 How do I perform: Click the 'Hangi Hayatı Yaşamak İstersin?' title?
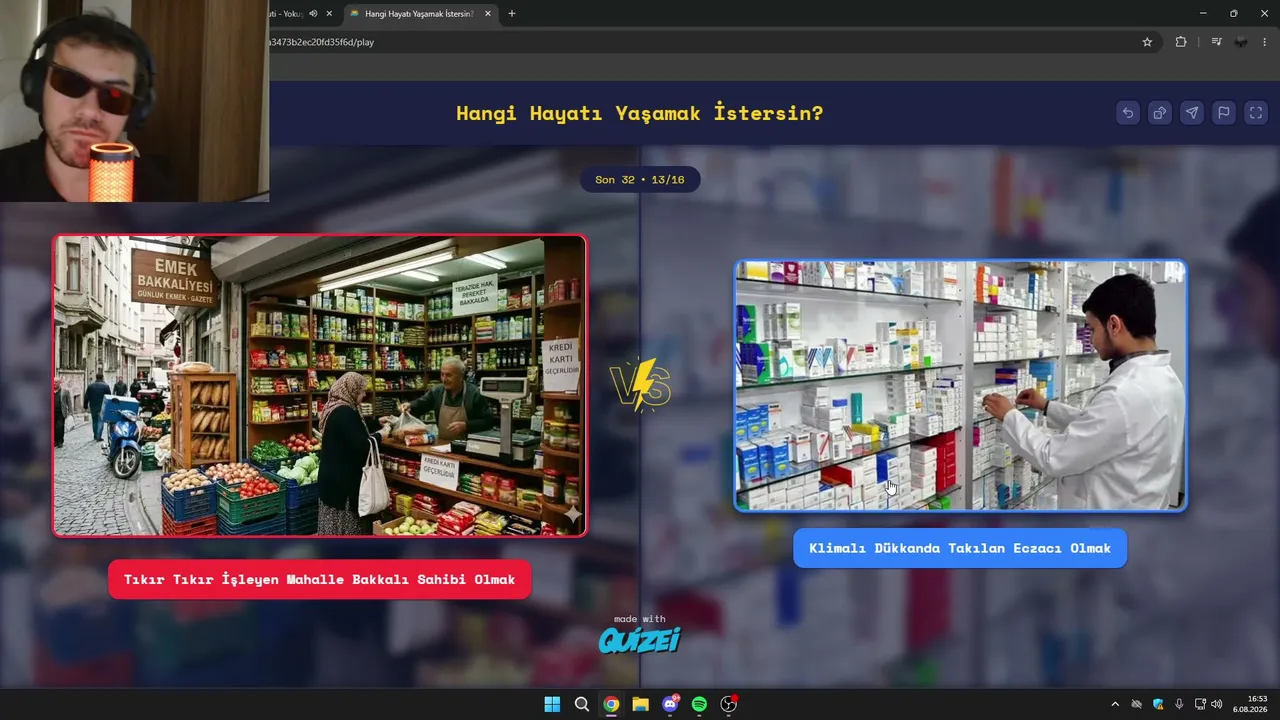tap(640, 113)
